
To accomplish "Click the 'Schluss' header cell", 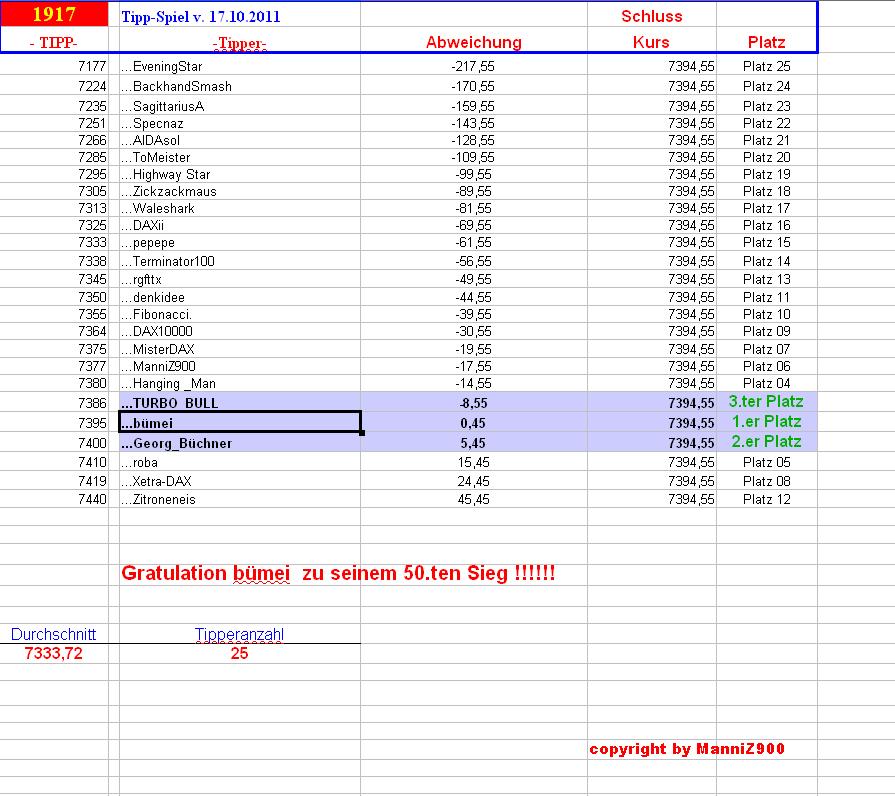I will click(x=652, y=16).
